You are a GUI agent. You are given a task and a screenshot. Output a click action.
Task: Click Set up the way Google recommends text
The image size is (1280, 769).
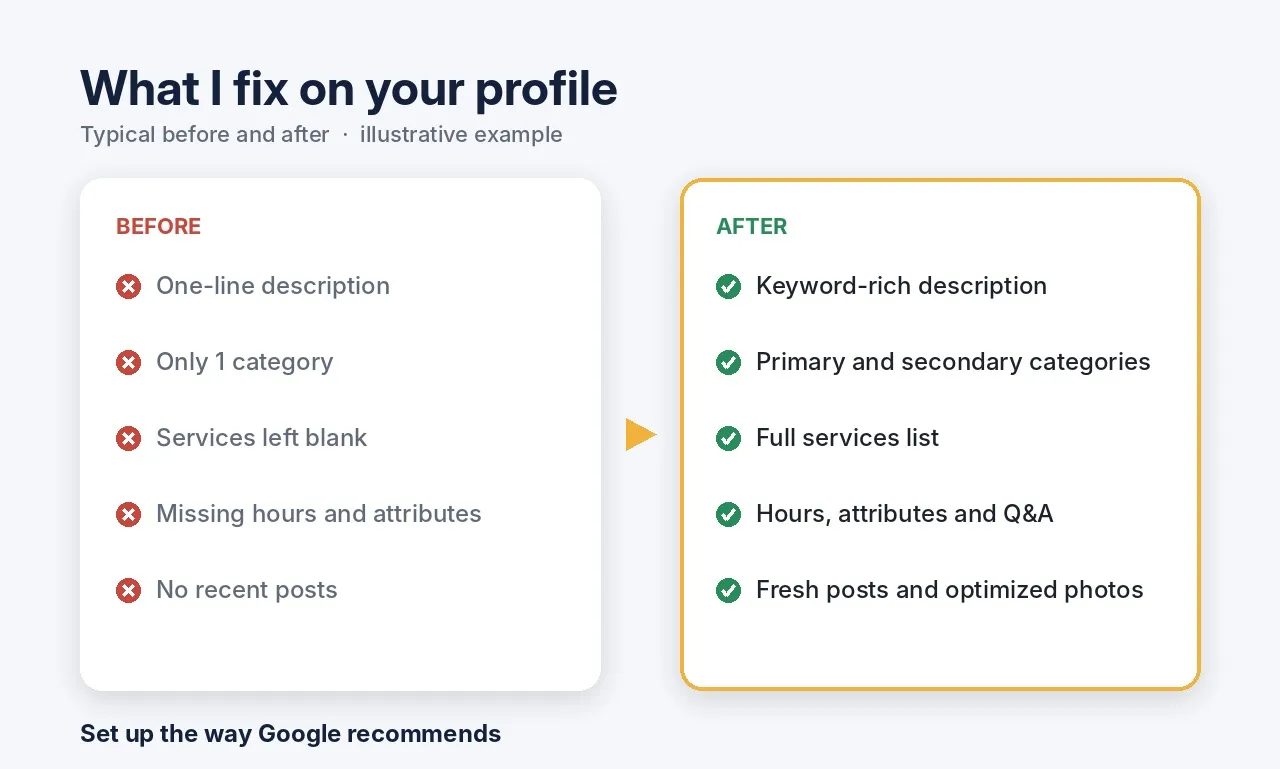point(290,734)
